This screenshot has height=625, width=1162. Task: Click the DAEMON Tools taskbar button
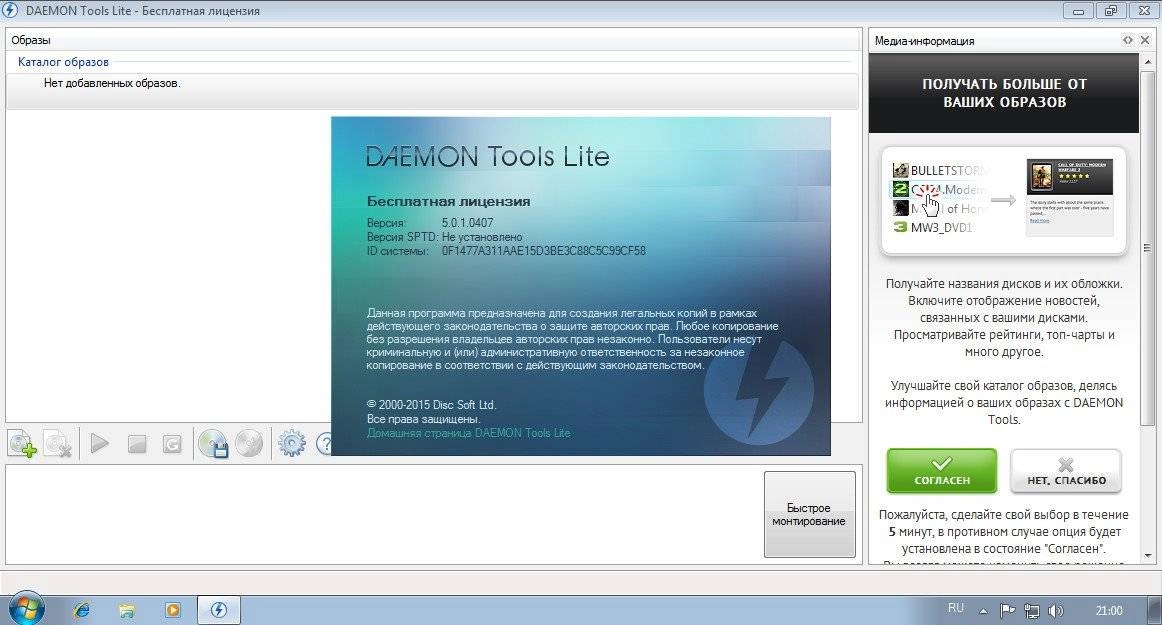(219, 610)
